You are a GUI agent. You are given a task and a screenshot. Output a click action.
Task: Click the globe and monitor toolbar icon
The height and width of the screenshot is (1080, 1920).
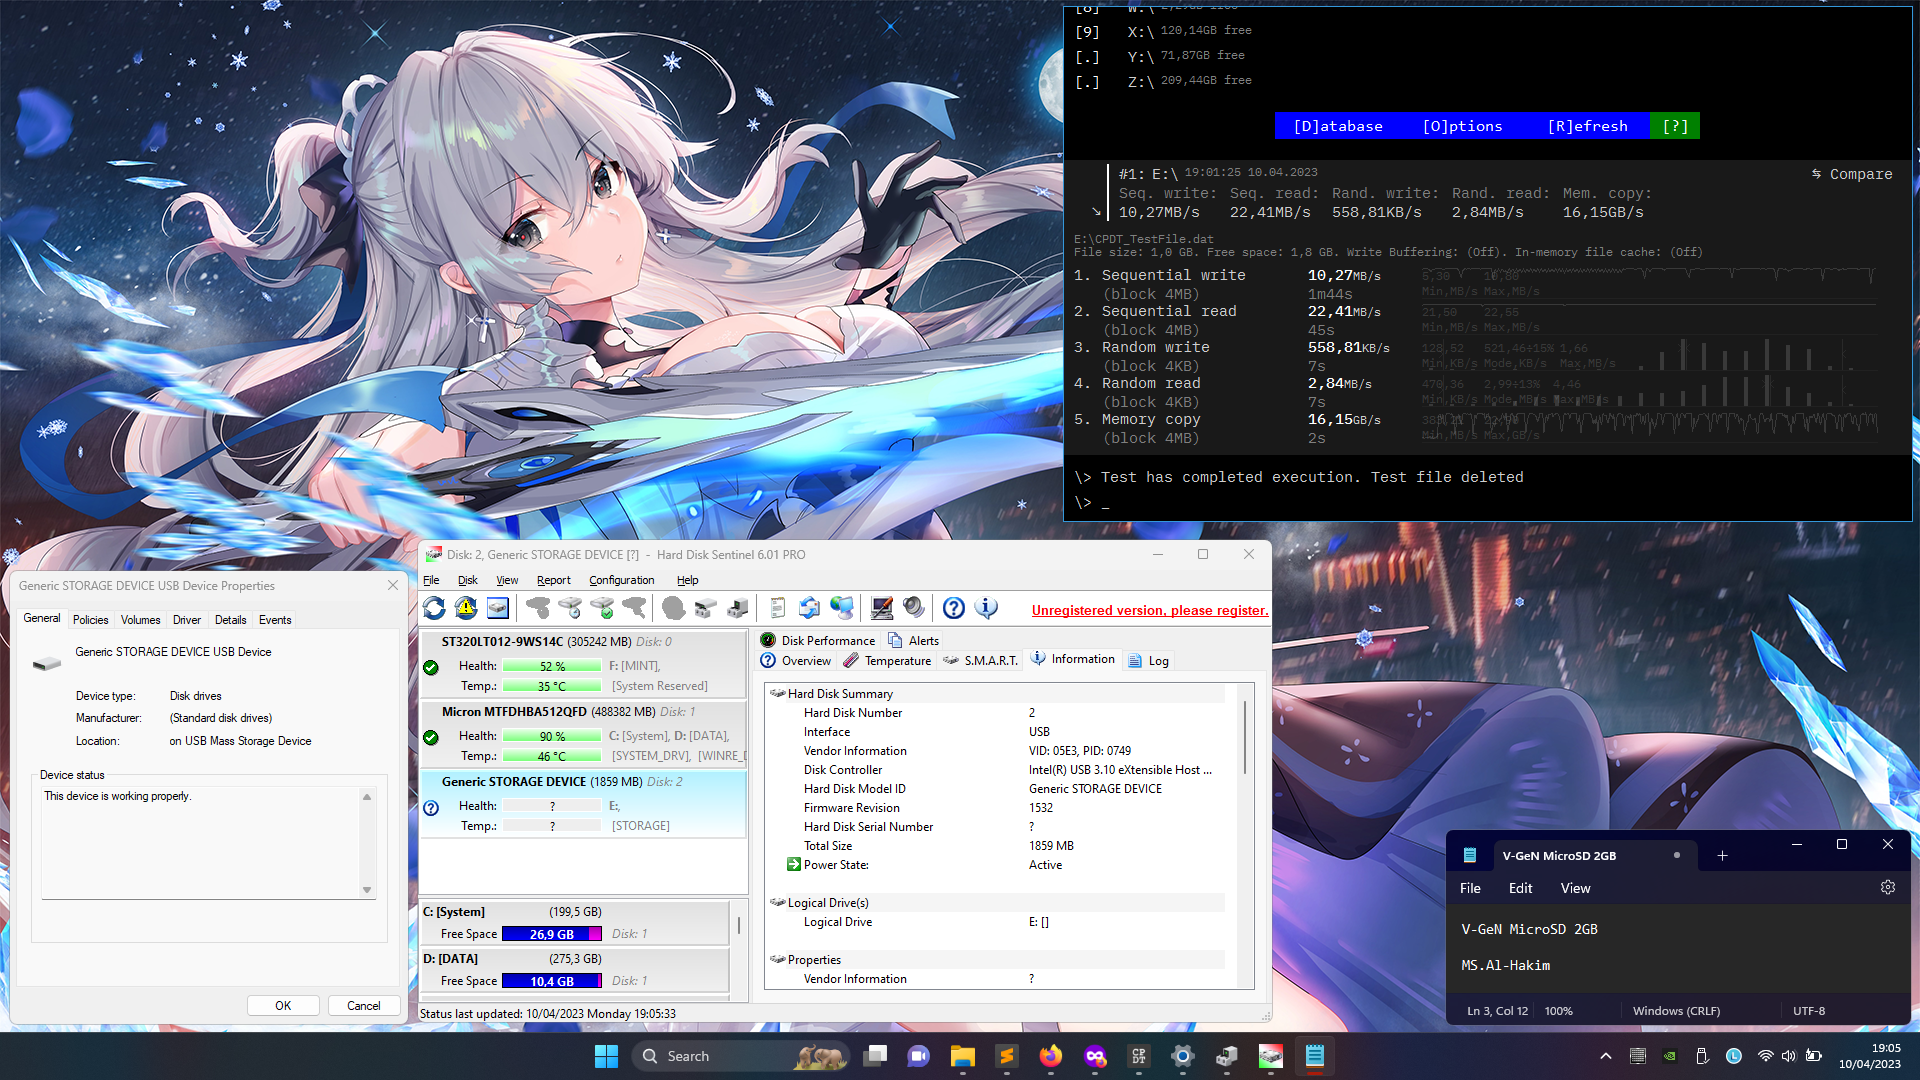pos(842,608)
